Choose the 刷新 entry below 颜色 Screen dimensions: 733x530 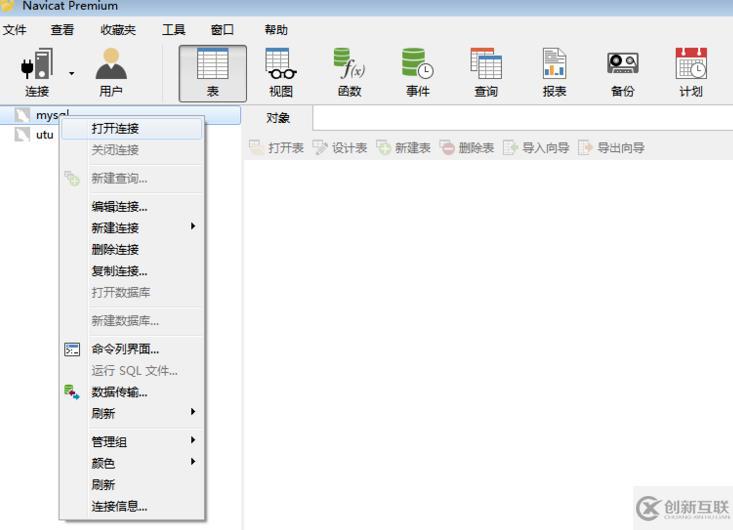(132, 485)
